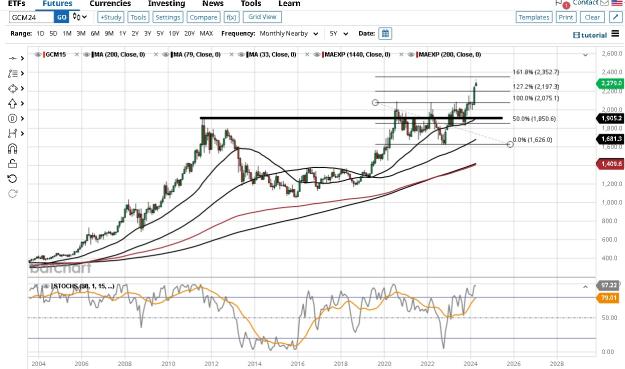Expand line tool options chevron

coord(22,58)
